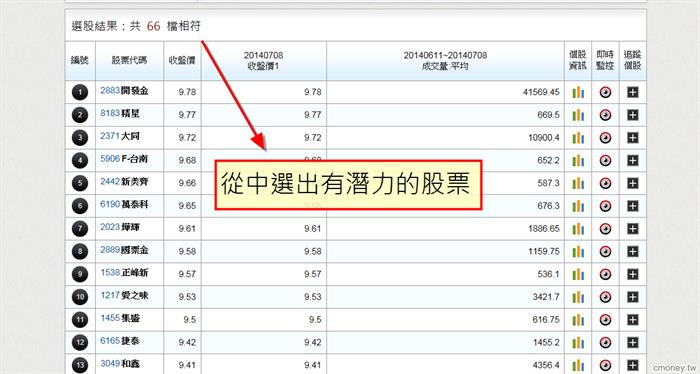This screenshot has width=700, height=374.
Task: Open stock info chart for stock 6190
Action: coord(578,206)
